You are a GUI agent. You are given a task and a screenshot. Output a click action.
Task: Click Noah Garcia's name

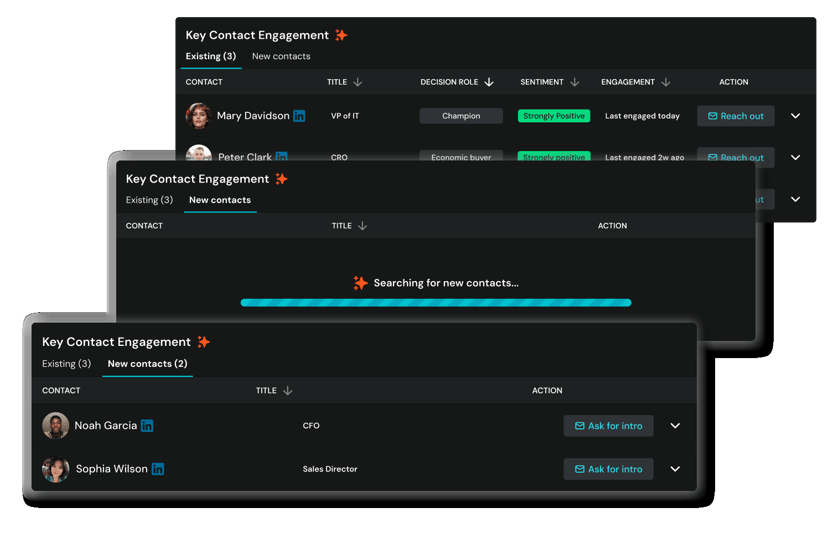tap(106, 426)
